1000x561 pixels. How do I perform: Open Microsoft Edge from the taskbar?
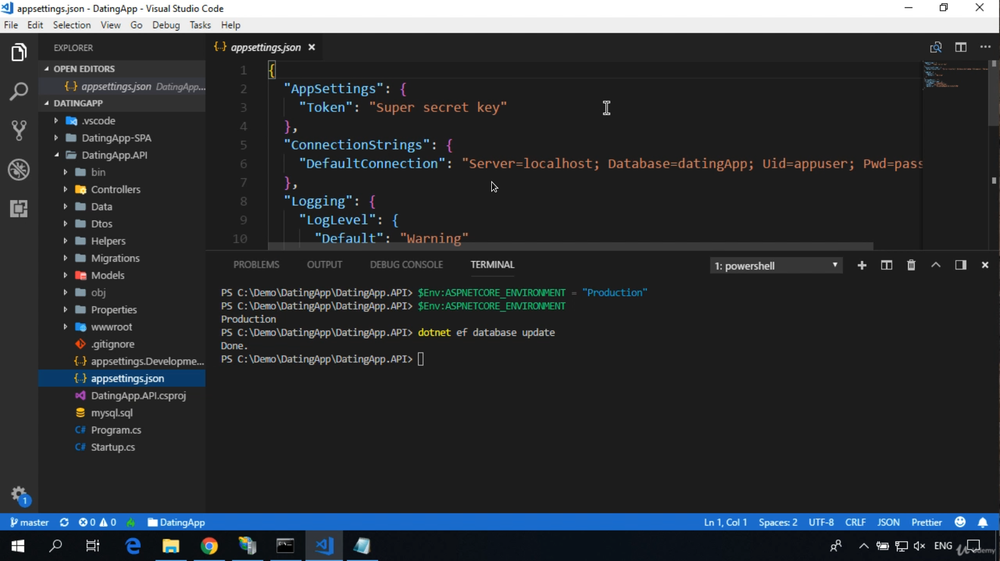(x=133, y=546)
